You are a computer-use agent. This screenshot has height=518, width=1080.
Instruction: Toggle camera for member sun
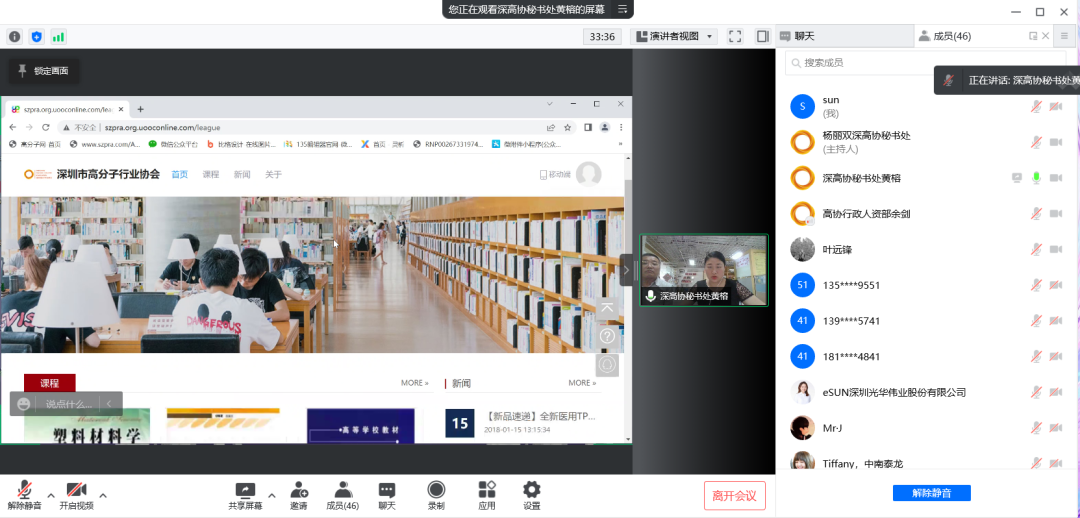tap(1056, 107)
